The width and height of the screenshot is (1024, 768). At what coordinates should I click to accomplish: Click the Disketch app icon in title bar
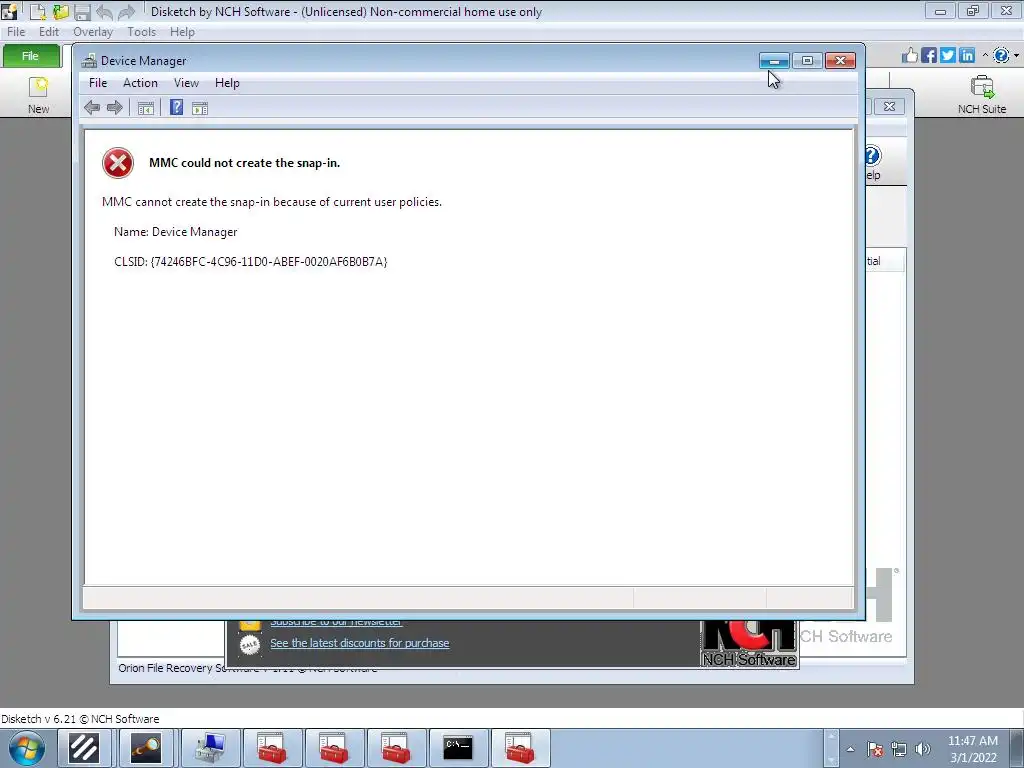(x=9, y=11)
